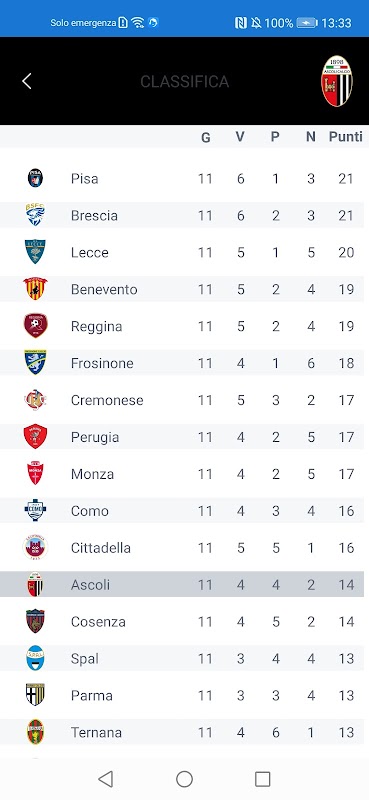The height and width of the screenshot is (800, 369).
Task: Select the Monza team name
Action: [x=92, y=473]
